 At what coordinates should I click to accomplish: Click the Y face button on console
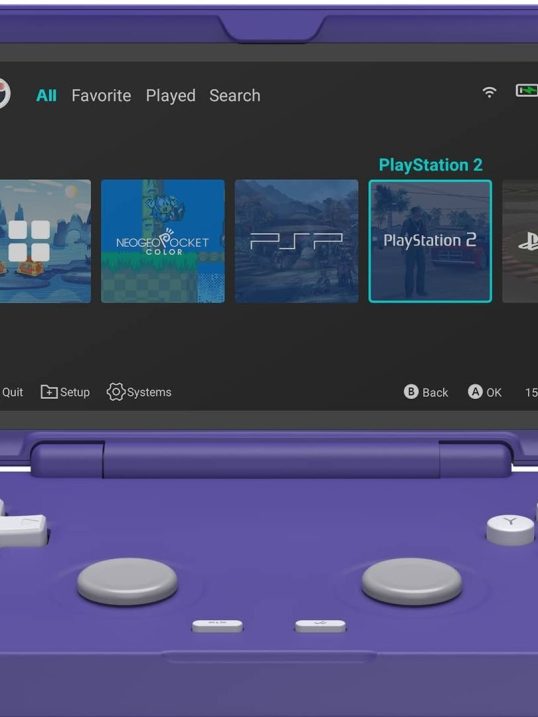click(510, 530)
